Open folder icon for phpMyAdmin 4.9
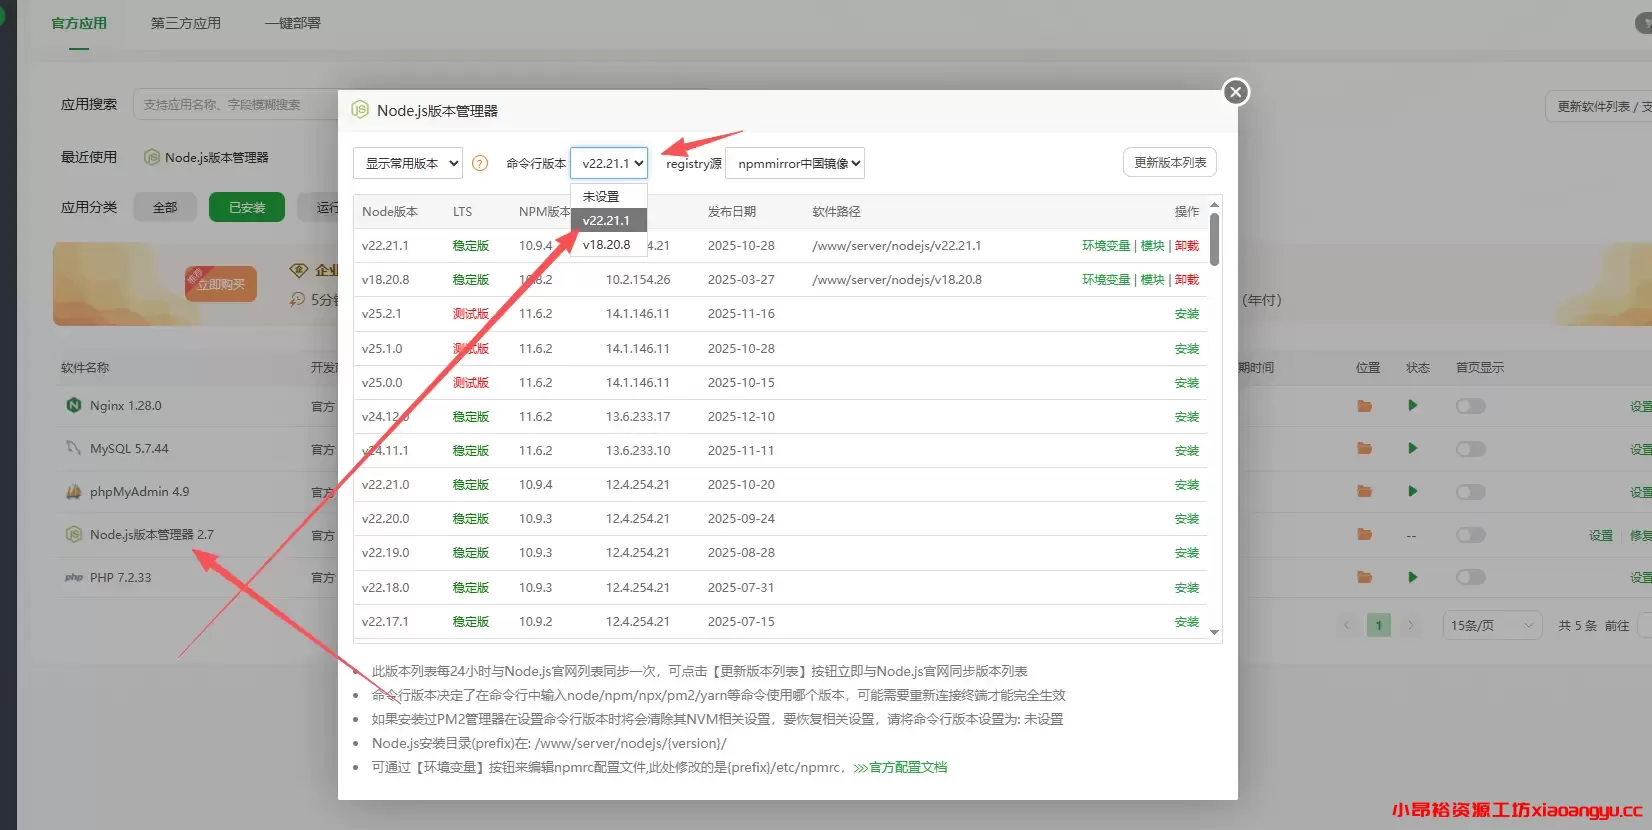 pos(1364,492)
